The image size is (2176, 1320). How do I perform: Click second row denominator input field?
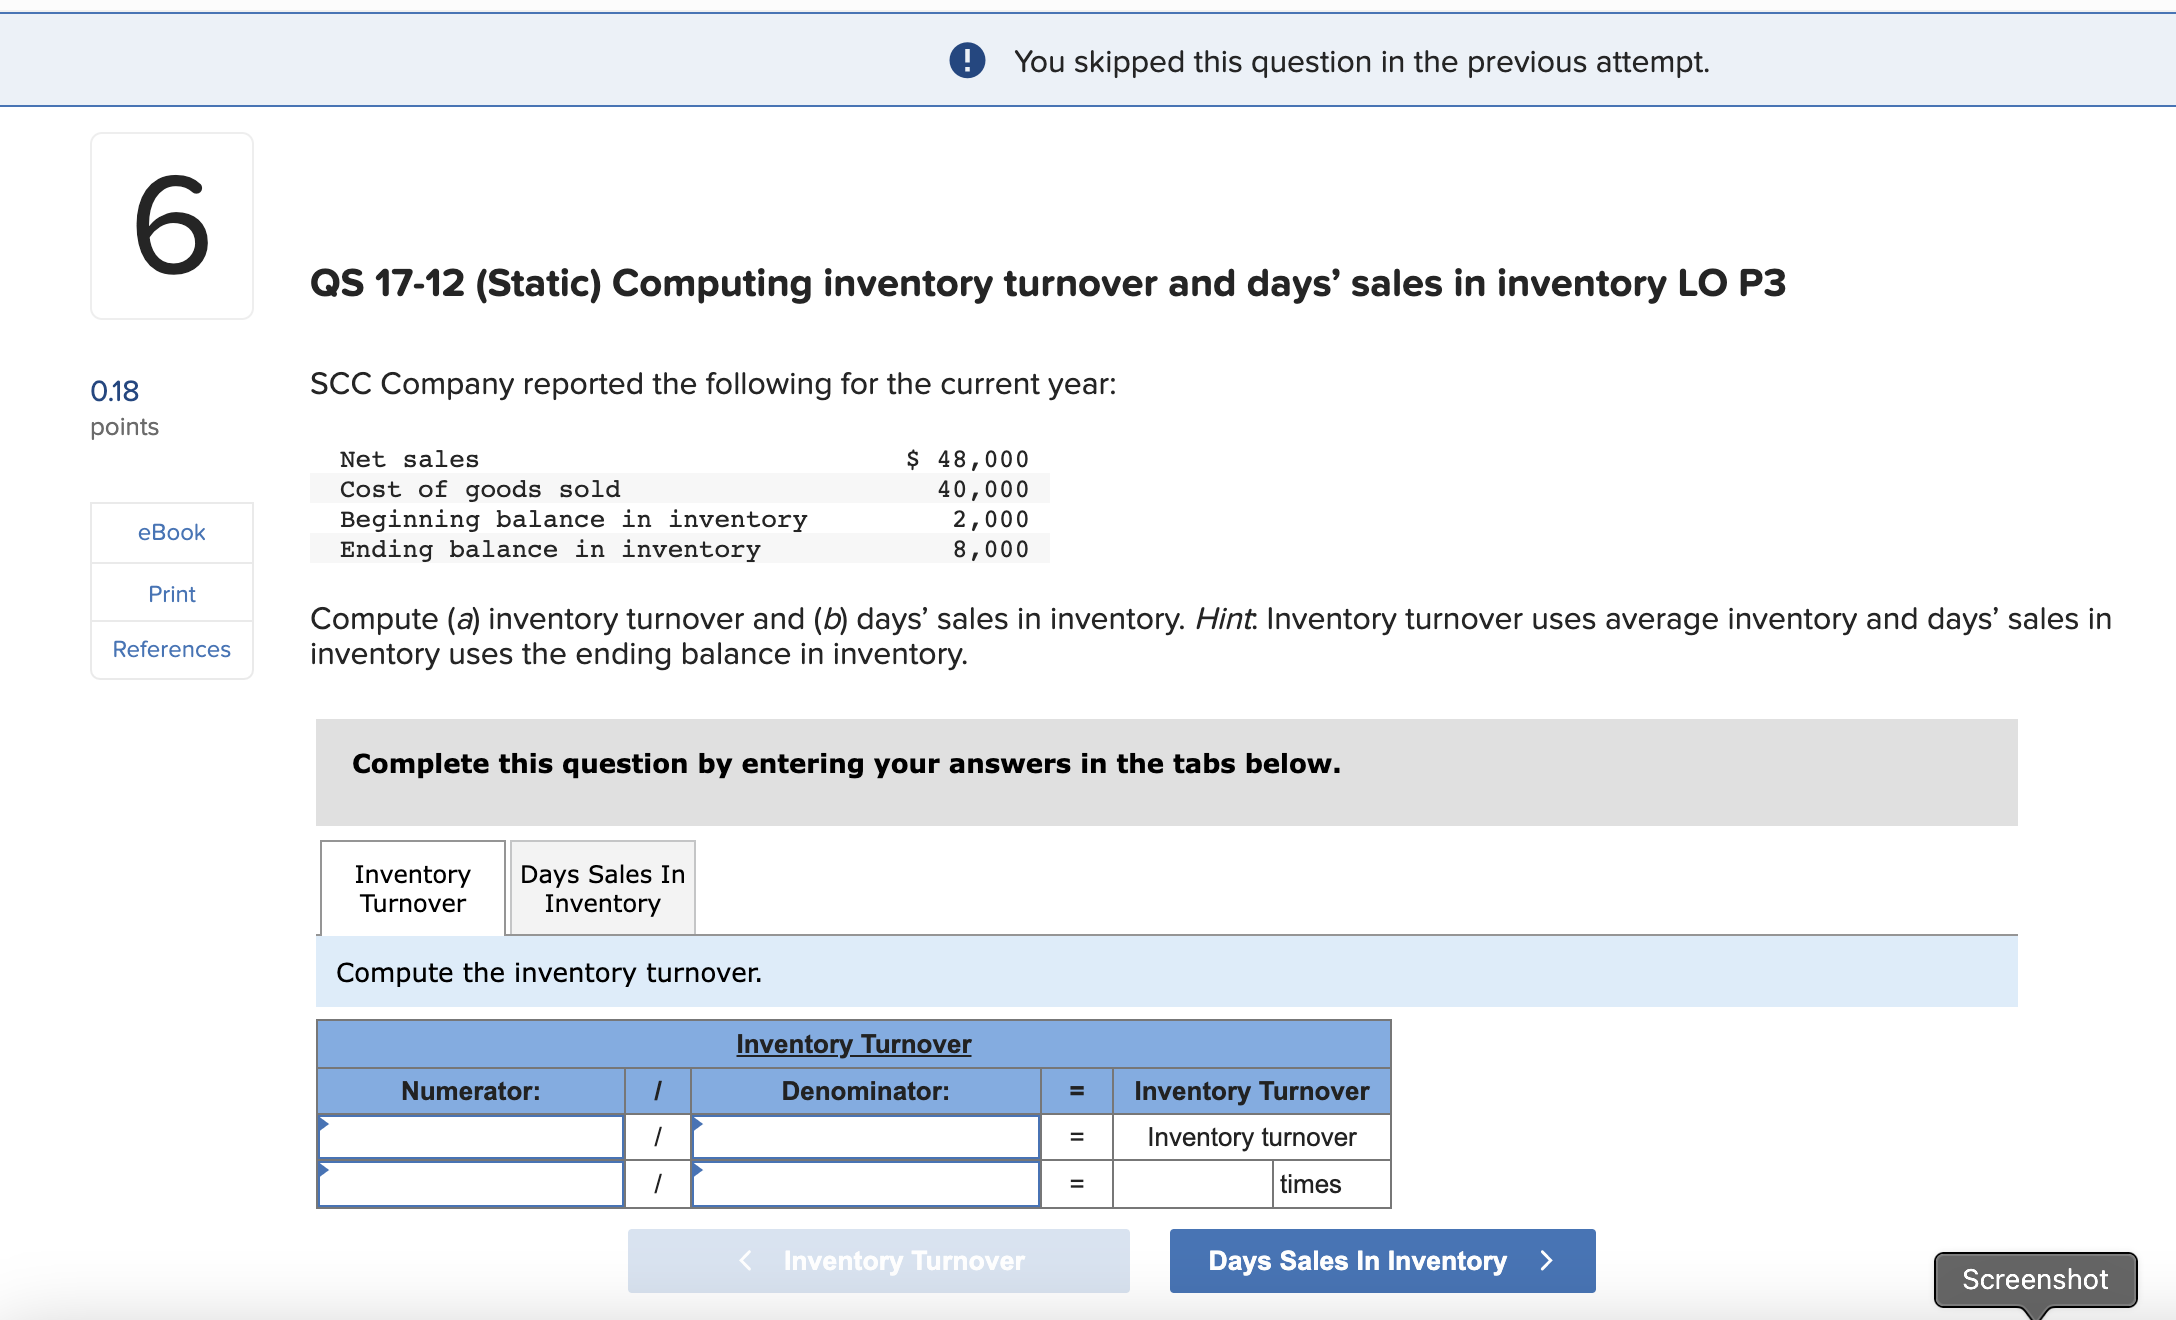point(865,1184)
